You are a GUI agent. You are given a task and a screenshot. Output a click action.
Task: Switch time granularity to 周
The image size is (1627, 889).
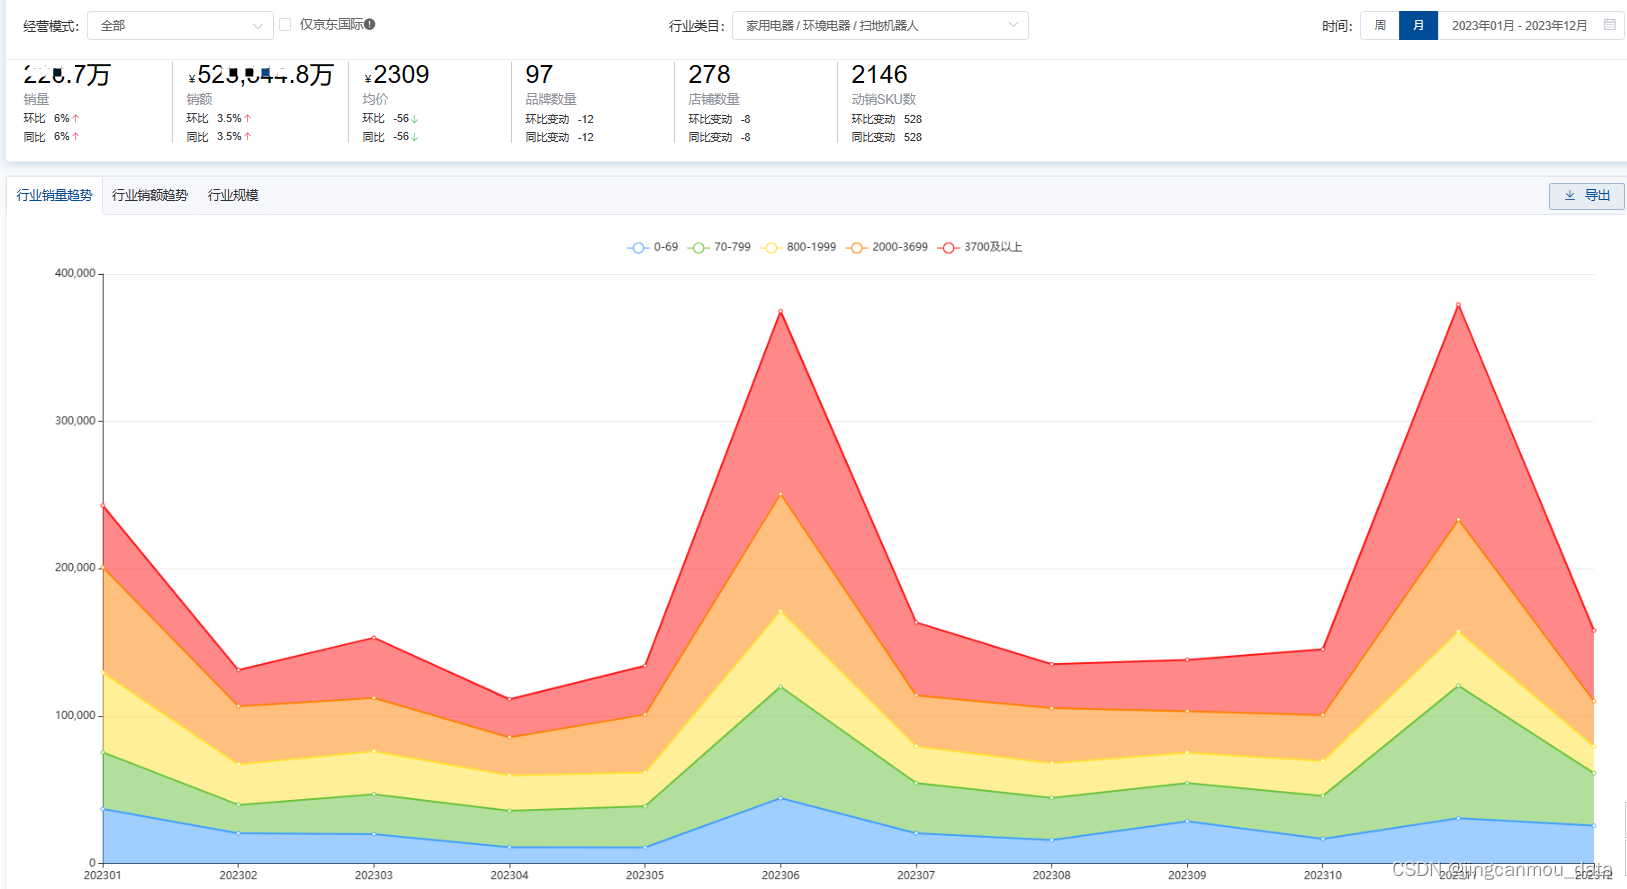pyautogui.click(x=1380, y=25)
